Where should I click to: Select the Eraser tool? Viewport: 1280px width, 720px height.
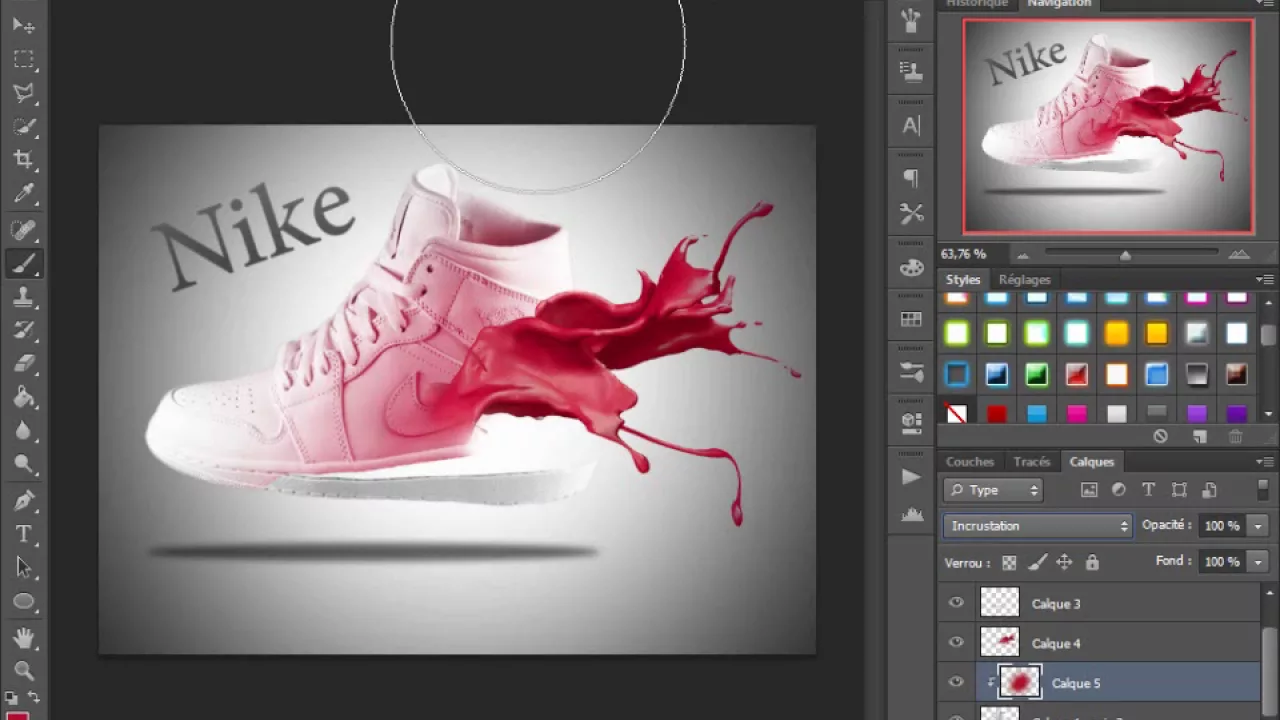tap(24, 364)
